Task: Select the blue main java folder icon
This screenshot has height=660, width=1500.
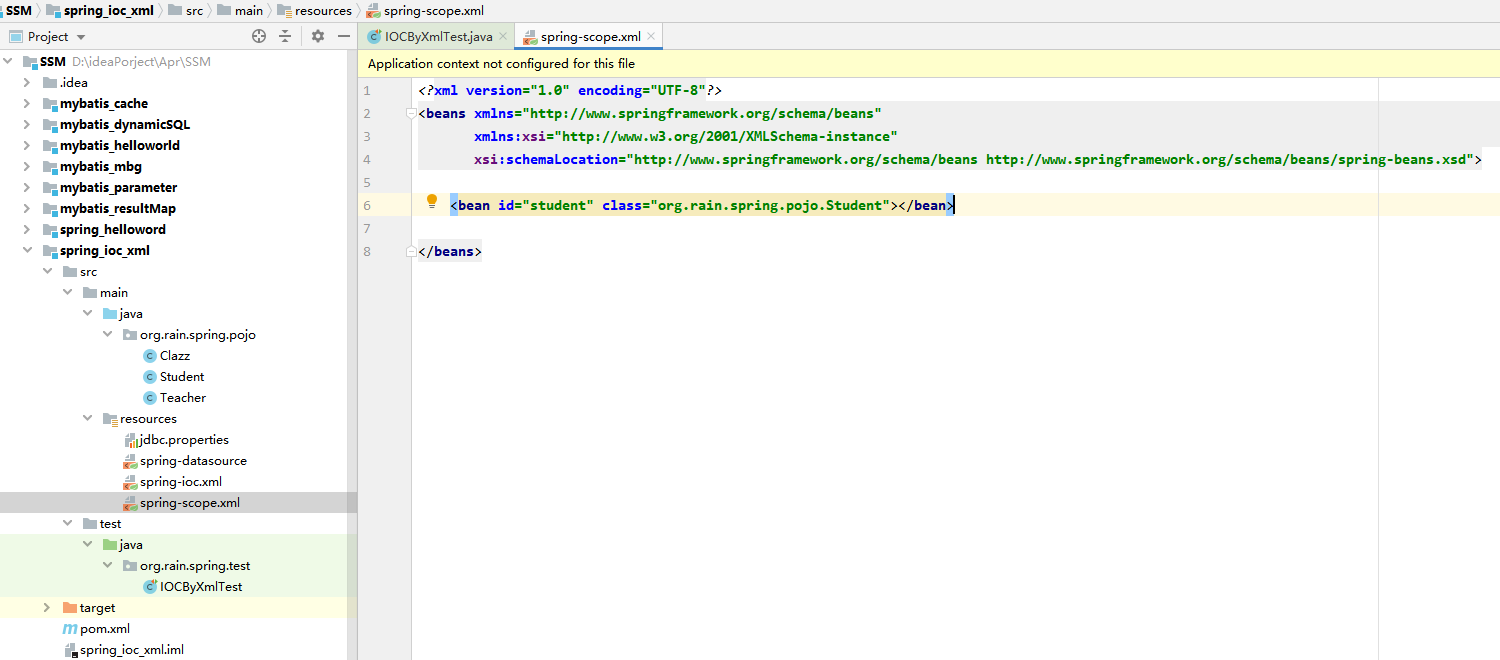Action: click(110, 314)
